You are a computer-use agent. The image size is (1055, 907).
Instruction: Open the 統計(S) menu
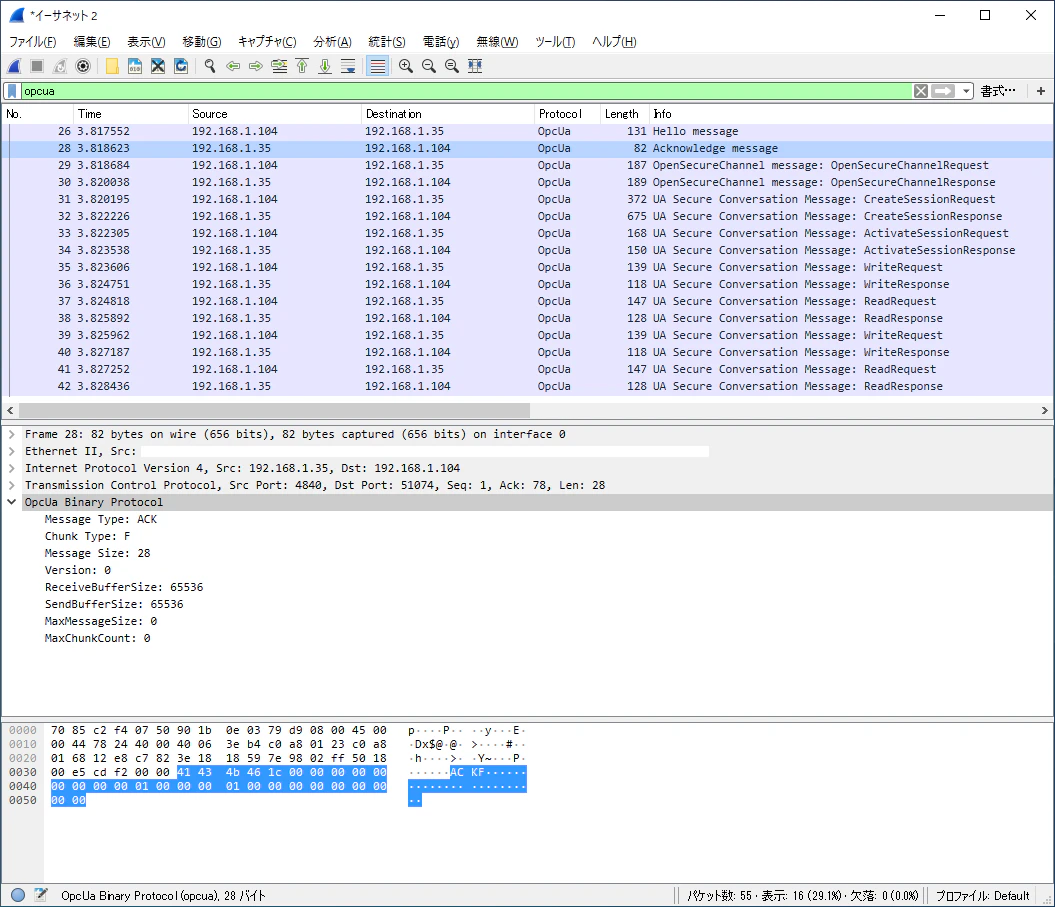click(387, 42)
